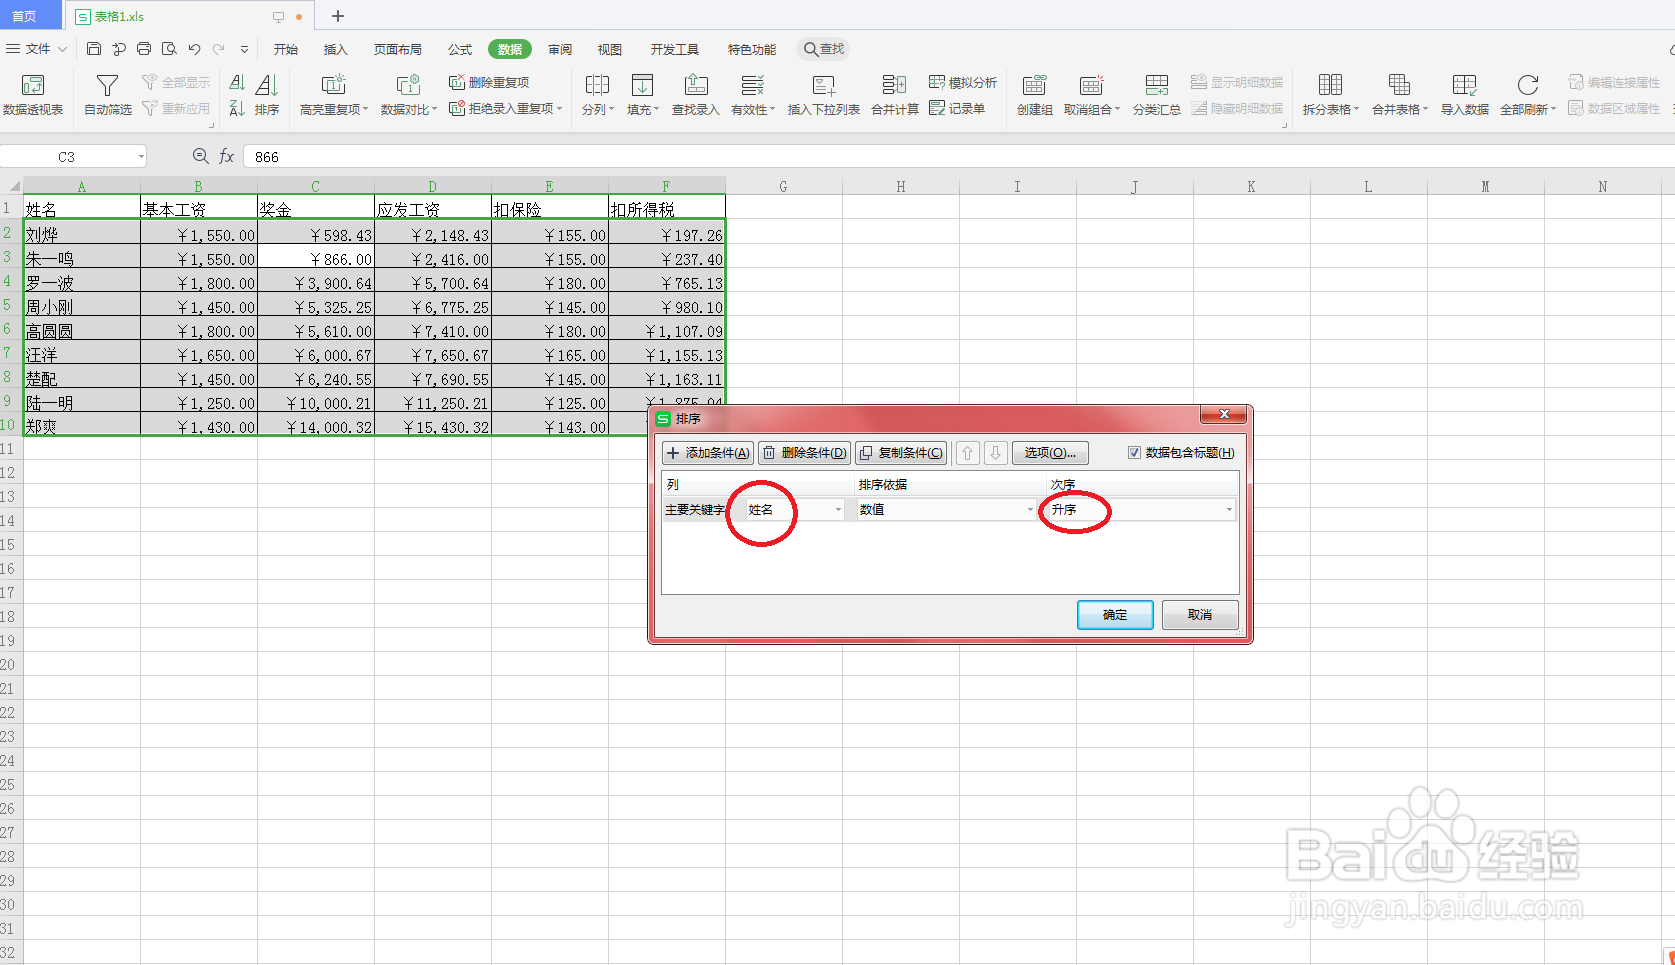Screen dimensions: 1675x965
Task: Open the 排序 sort tool in ribbon
Action: coord(267,95)
